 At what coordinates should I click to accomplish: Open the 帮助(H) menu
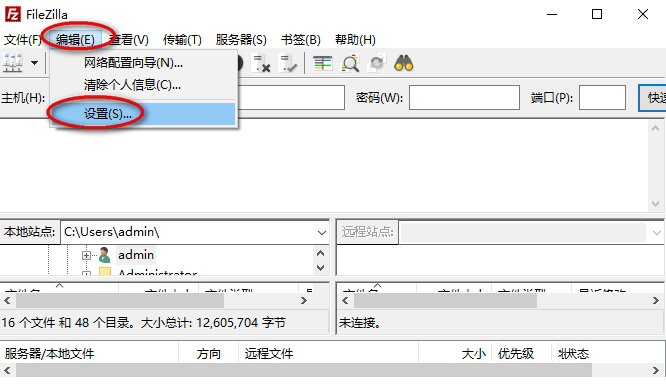click(355, 40)
